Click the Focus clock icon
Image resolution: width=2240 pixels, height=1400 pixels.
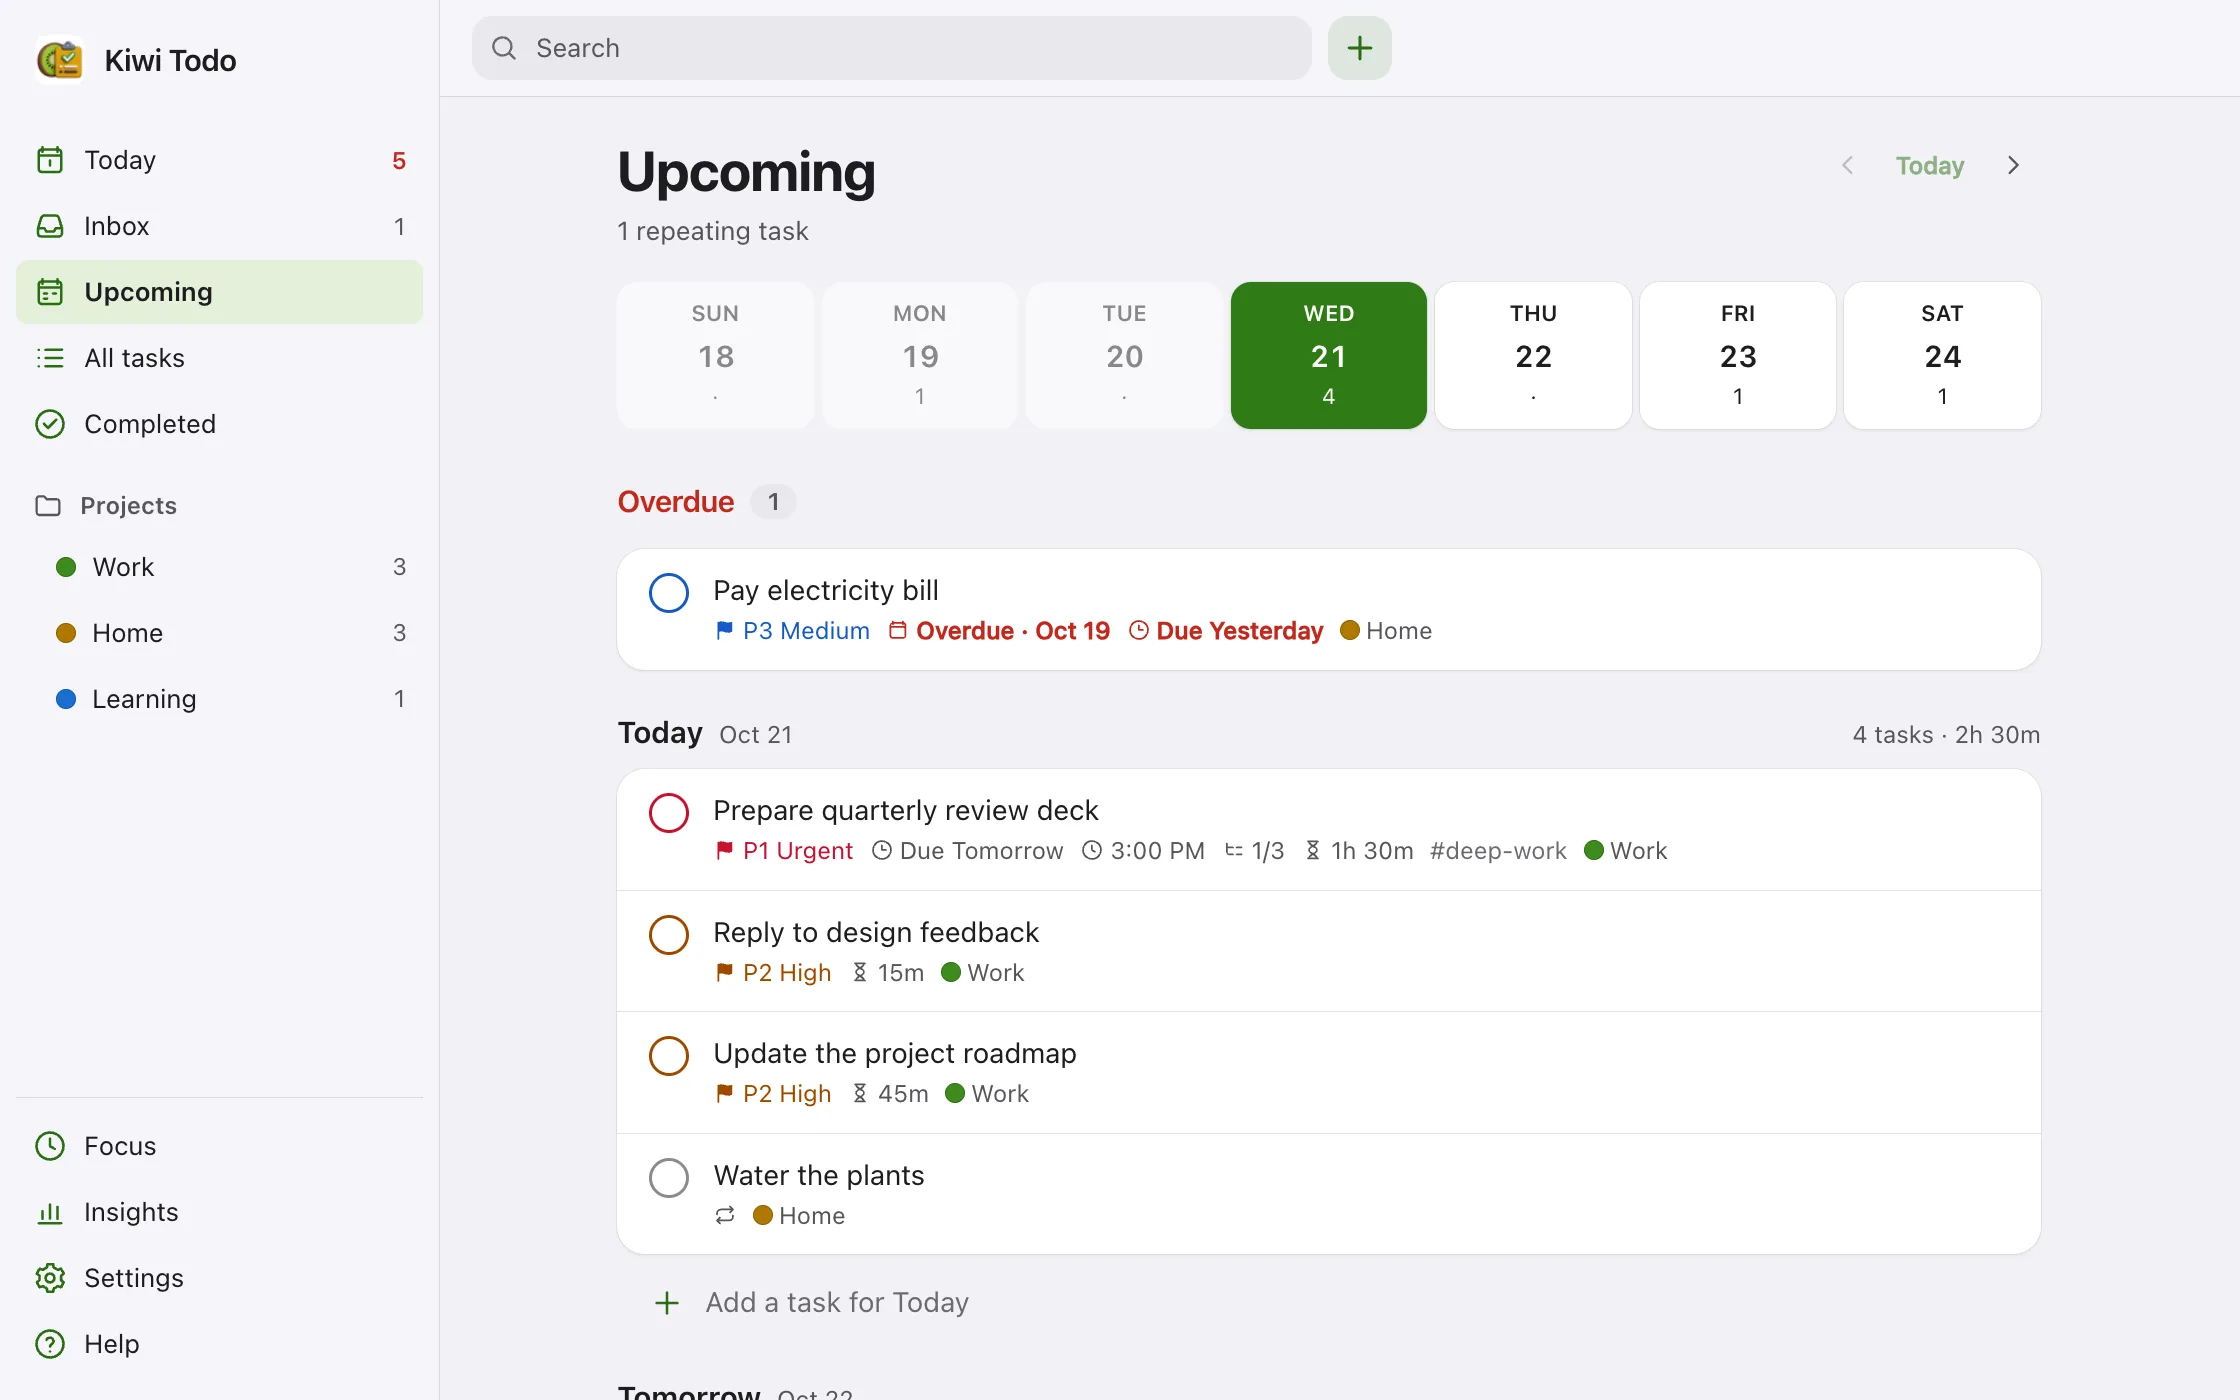(50, 1146)
